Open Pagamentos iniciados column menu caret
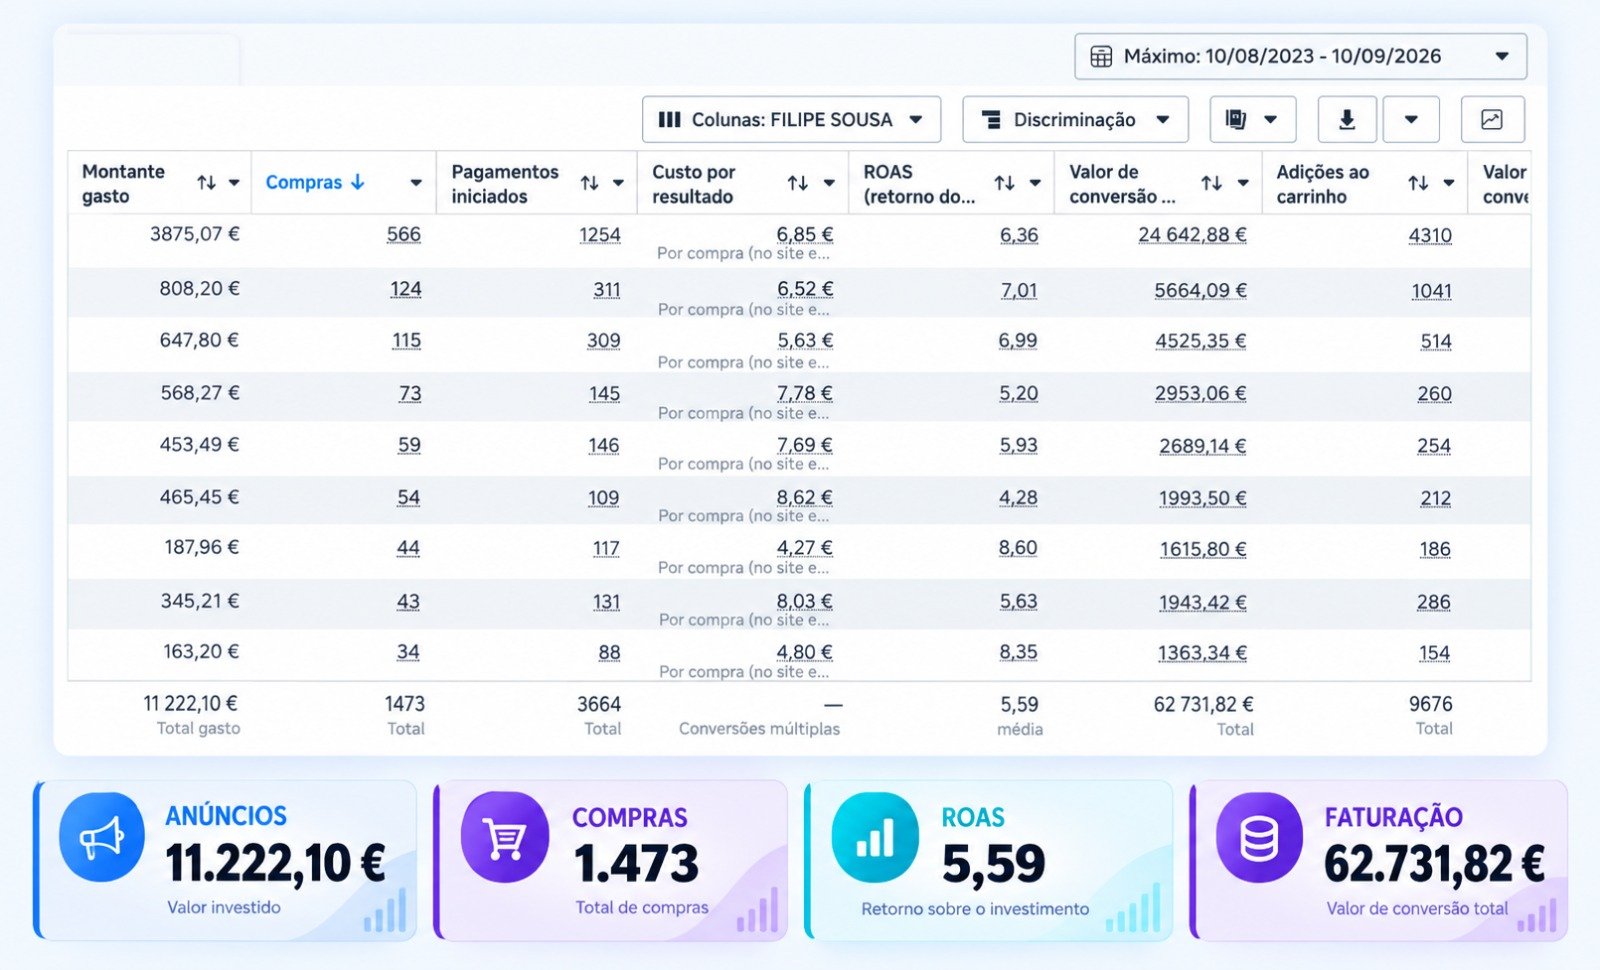Viewport: 1600px width, 970px height. tap(618, 182)
